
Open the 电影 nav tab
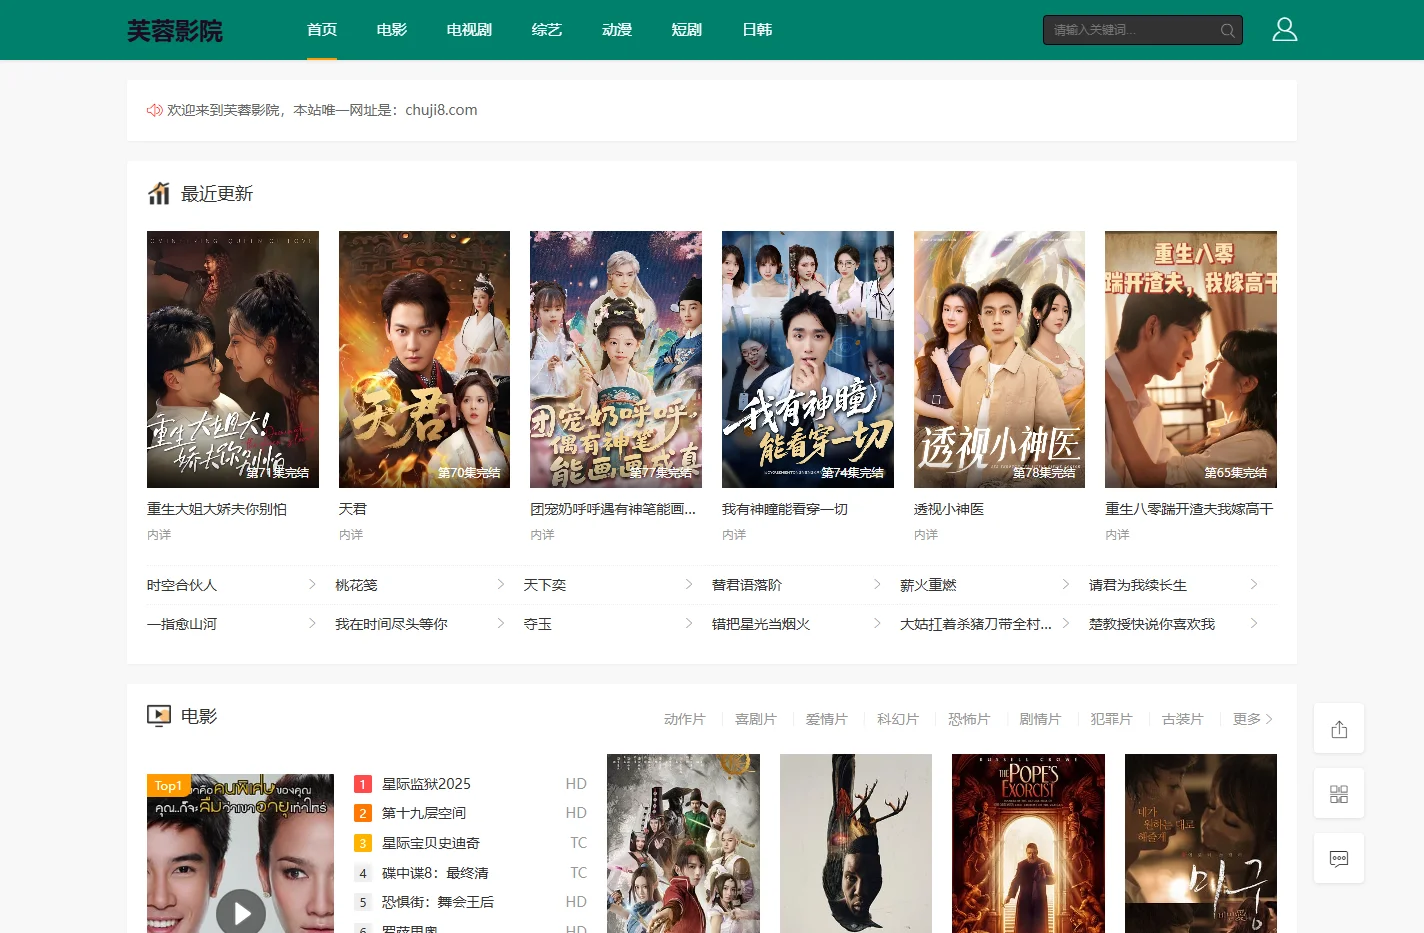(392, 30)
